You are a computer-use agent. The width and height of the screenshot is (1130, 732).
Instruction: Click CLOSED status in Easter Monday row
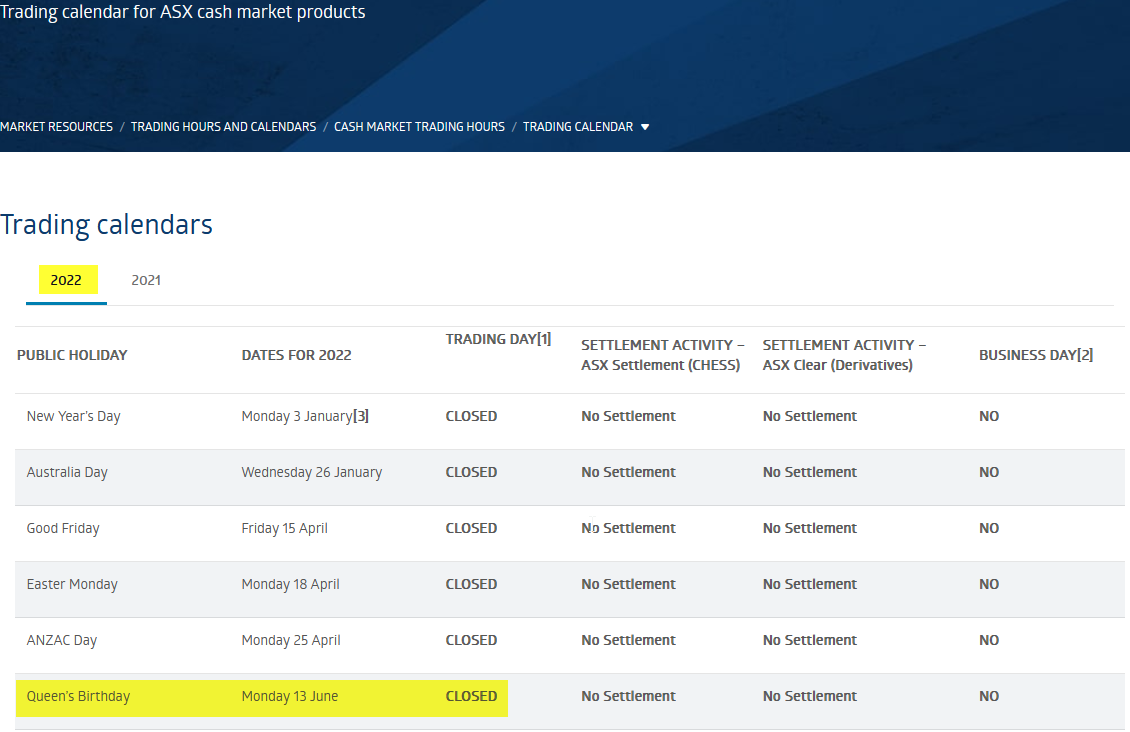point(471,584)
